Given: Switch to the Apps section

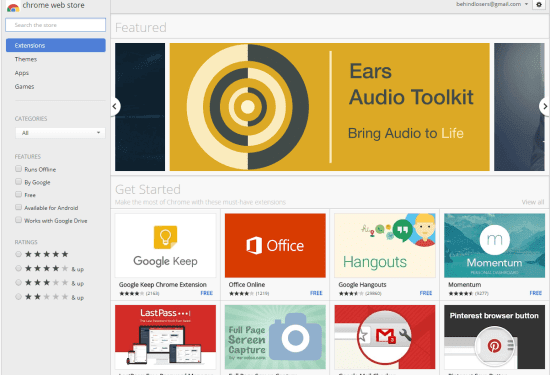Looking at the screenshot, I should point(22,73).
